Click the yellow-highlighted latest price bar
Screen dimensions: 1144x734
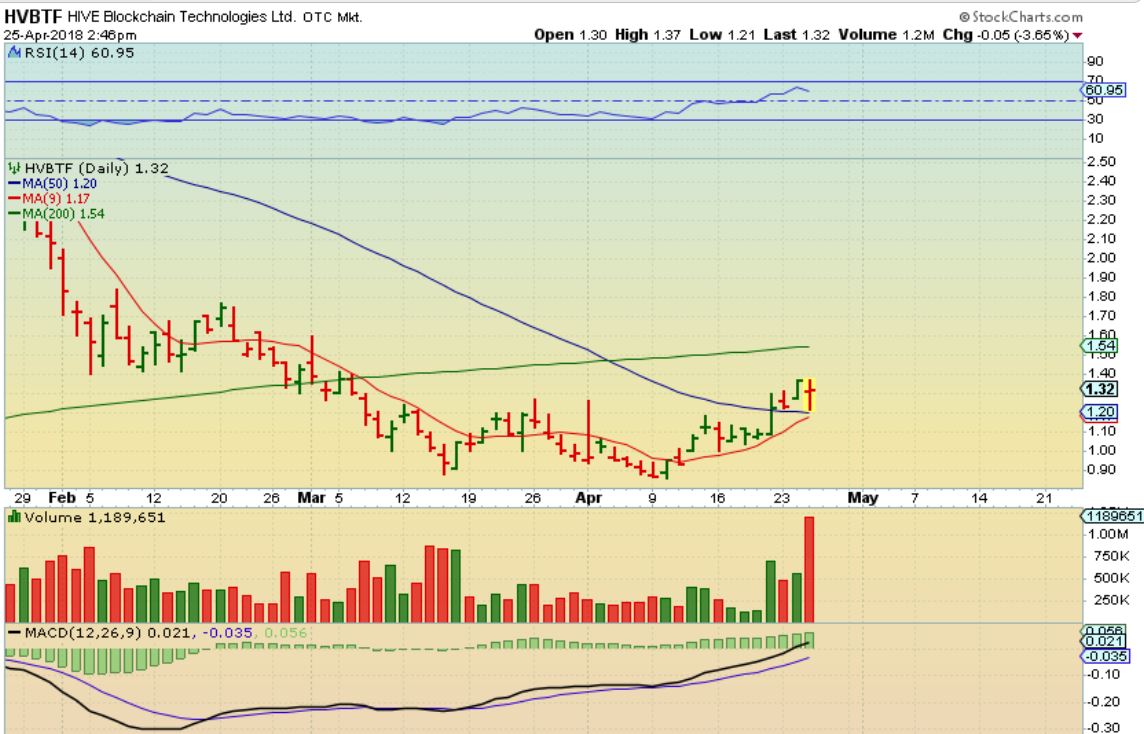tap(809, 395)
